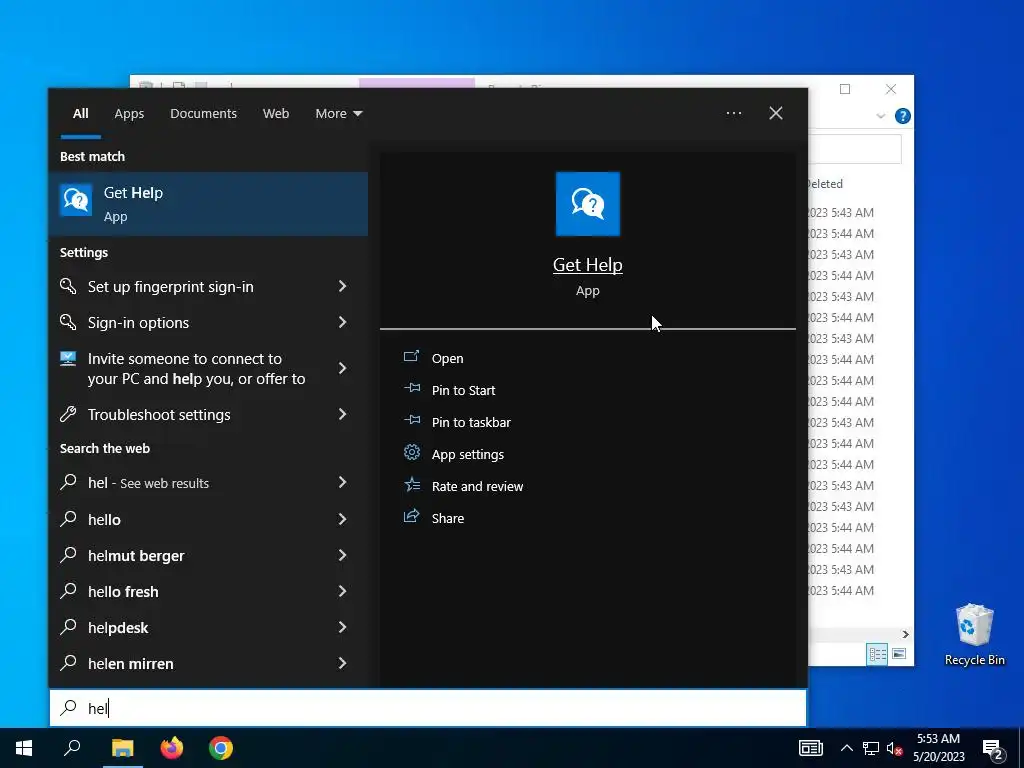Expand the Sign-in options arrow
The height and width of the screenshot is (768, 1024).
(x=342, y=323)
